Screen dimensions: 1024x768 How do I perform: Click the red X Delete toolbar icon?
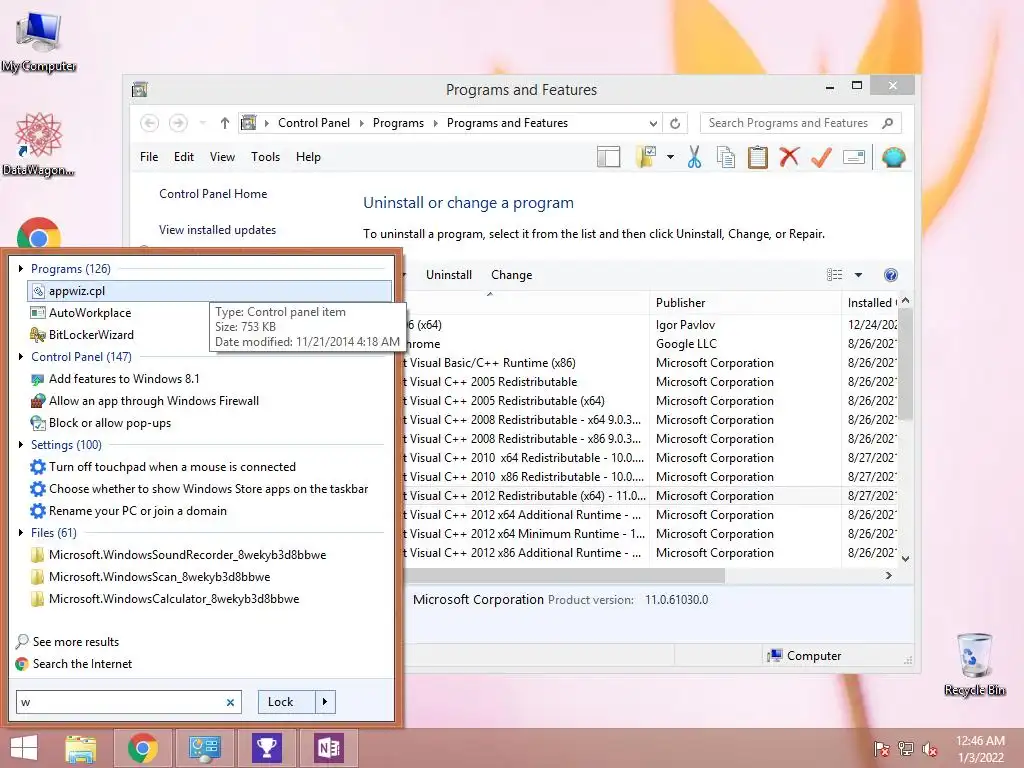(789, 157)
